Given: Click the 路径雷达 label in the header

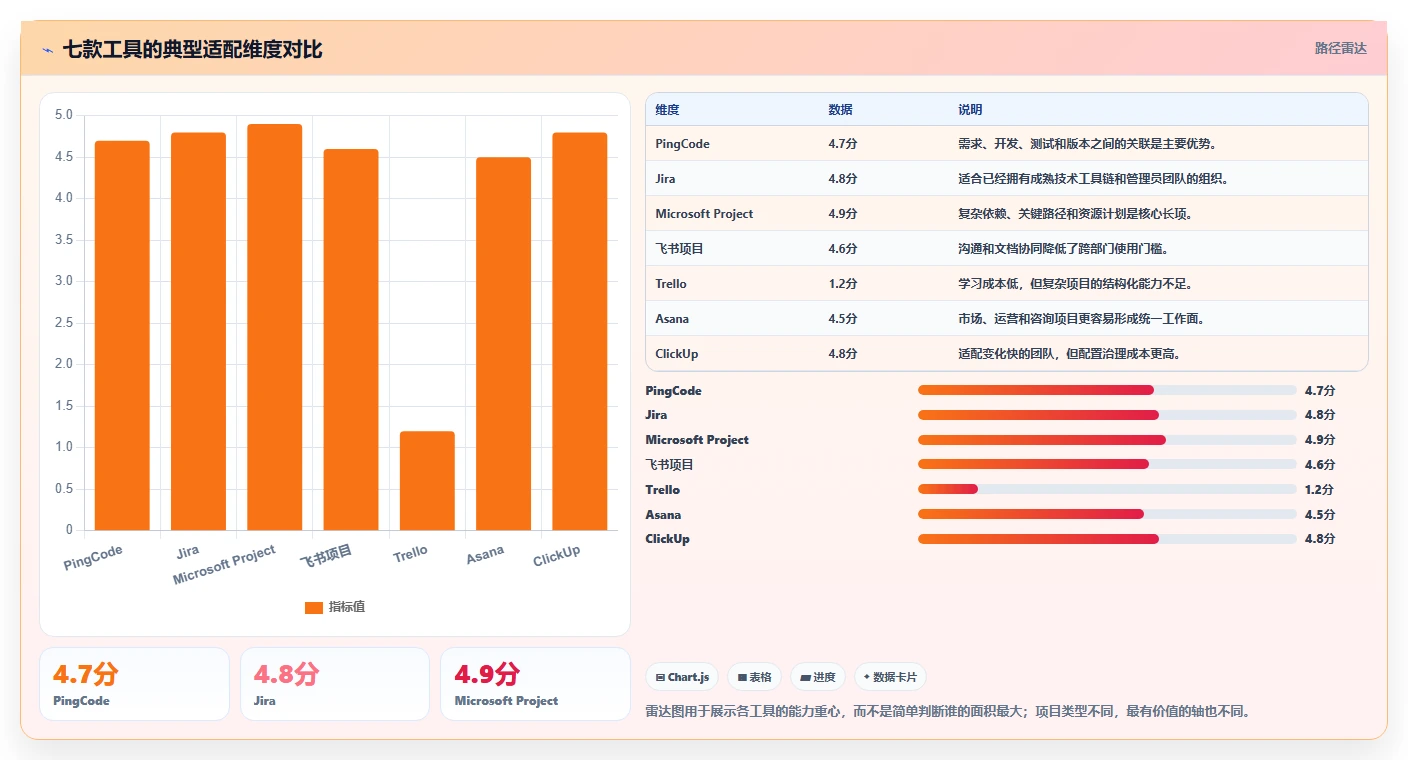Looking at the screenshot, I should coord(1340,48).
